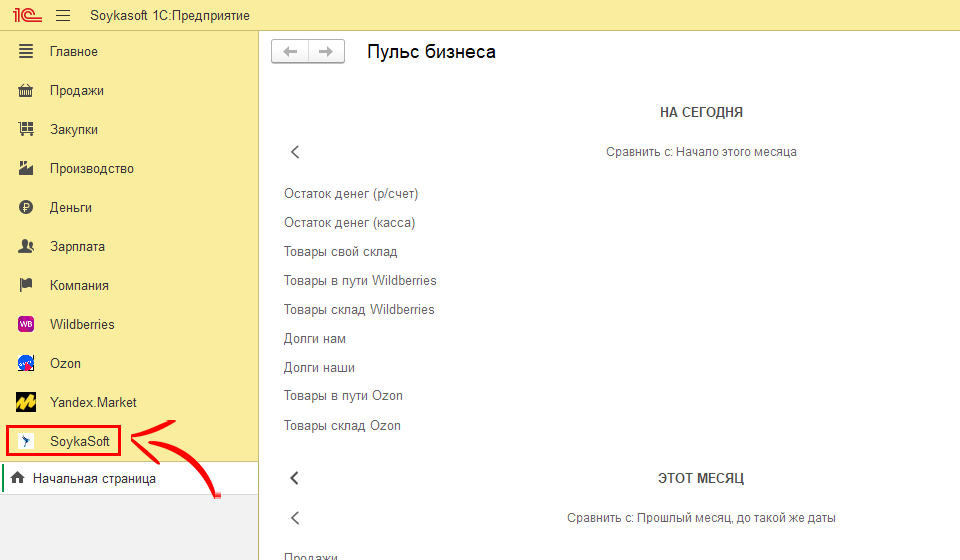Click the Продажи basket icon
The image size is (960, 560).
(x=27, y=90)
